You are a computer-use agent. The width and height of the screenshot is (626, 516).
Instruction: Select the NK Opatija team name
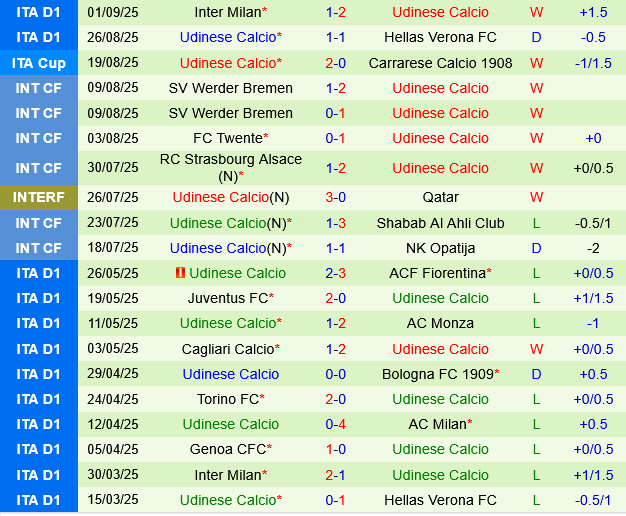coord(440,248)
